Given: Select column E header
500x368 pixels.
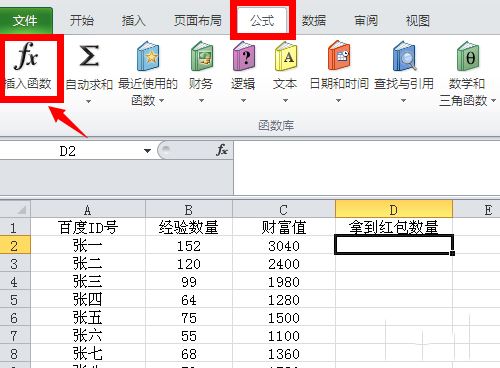Looking at the screenshot, I should [477, 210].
